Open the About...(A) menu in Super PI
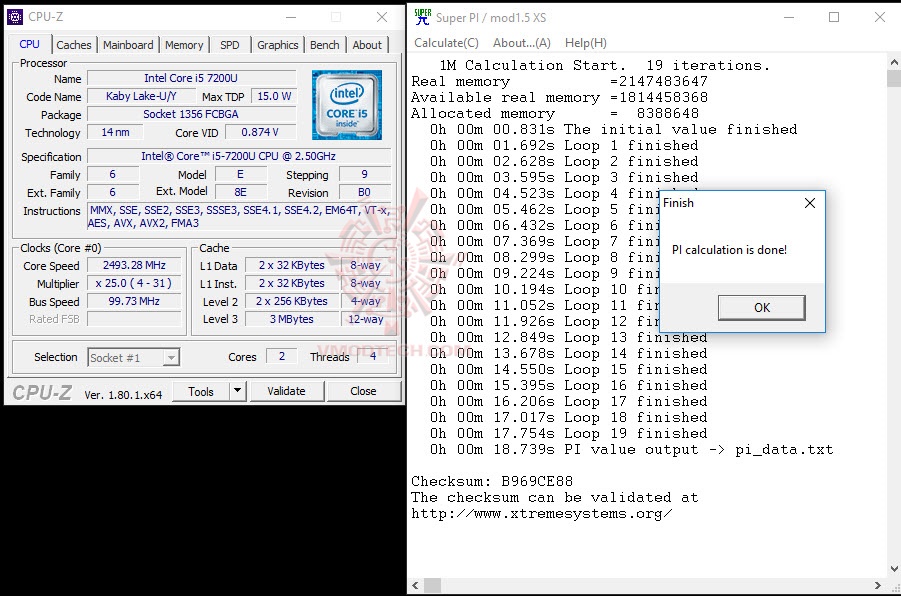The width and height of the screenshot is (901, 596). (x=522, y=43)
